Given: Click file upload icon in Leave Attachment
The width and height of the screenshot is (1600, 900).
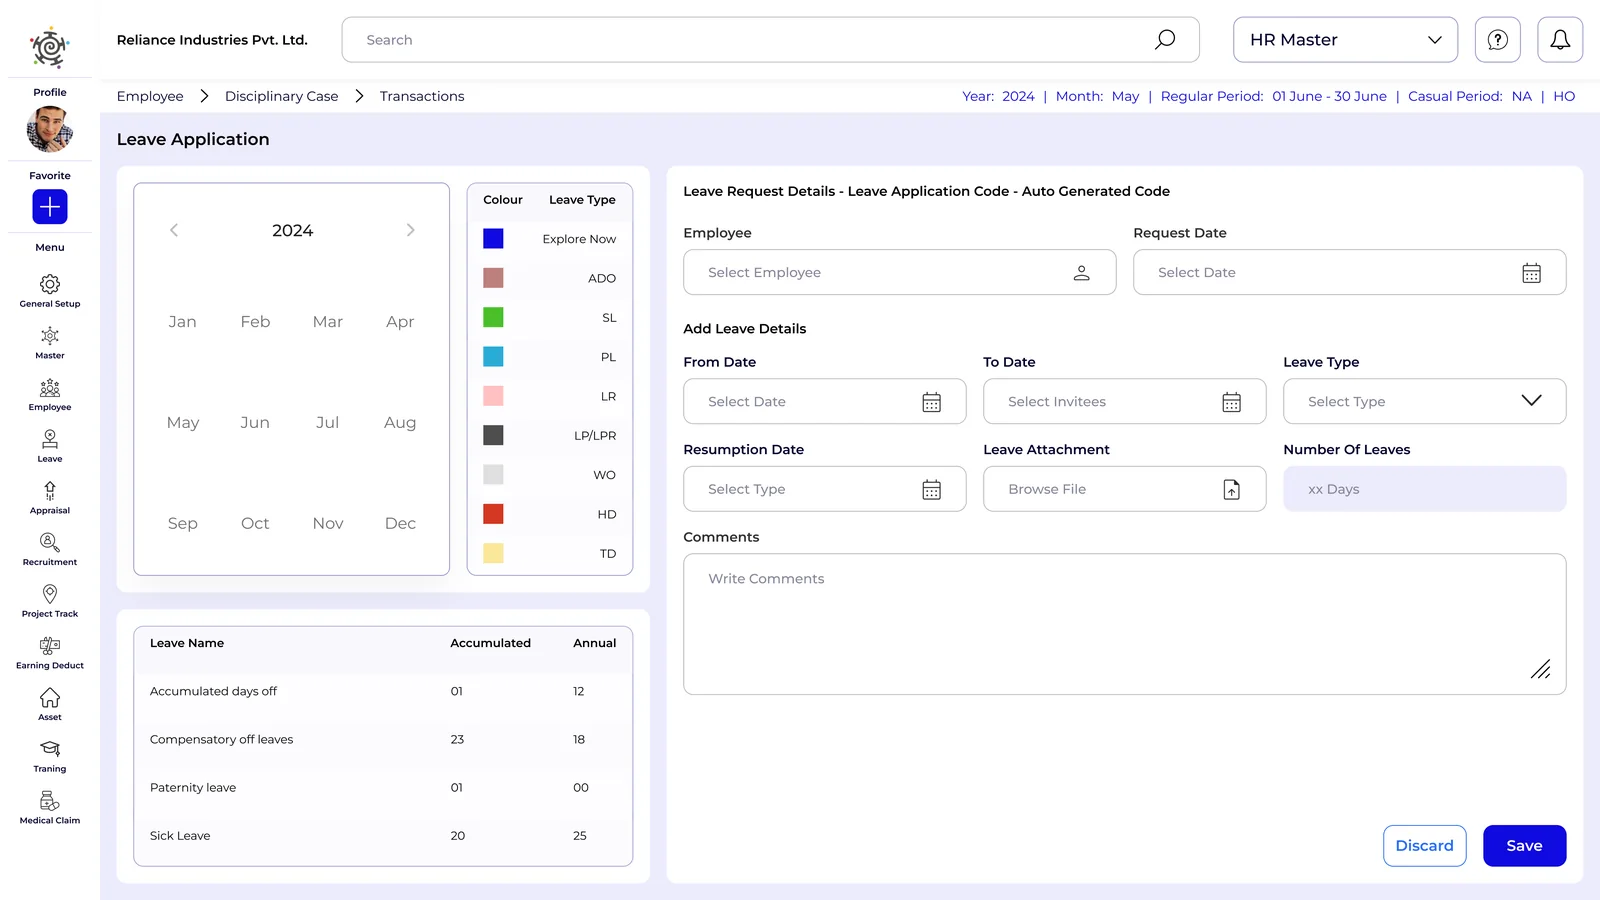Looking at the screenshot, I should click(x=1231, y=489).
